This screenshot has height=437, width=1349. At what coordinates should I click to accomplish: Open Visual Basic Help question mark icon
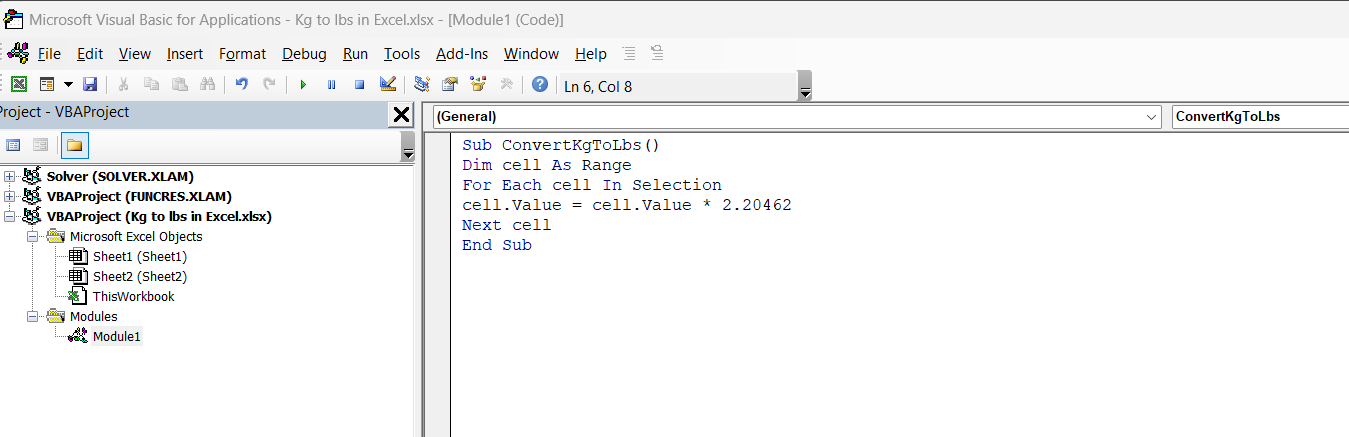(x=540, y=85)
